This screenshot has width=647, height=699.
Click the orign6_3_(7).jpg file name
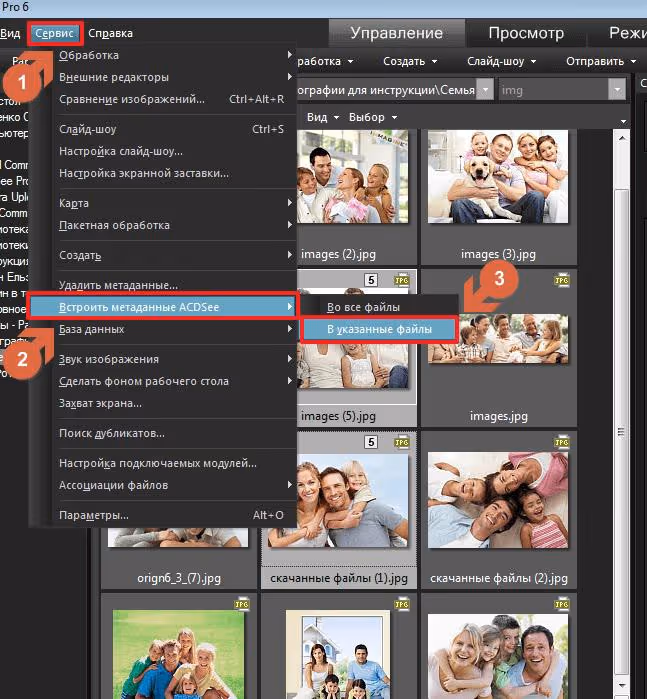tap(179, 579)
